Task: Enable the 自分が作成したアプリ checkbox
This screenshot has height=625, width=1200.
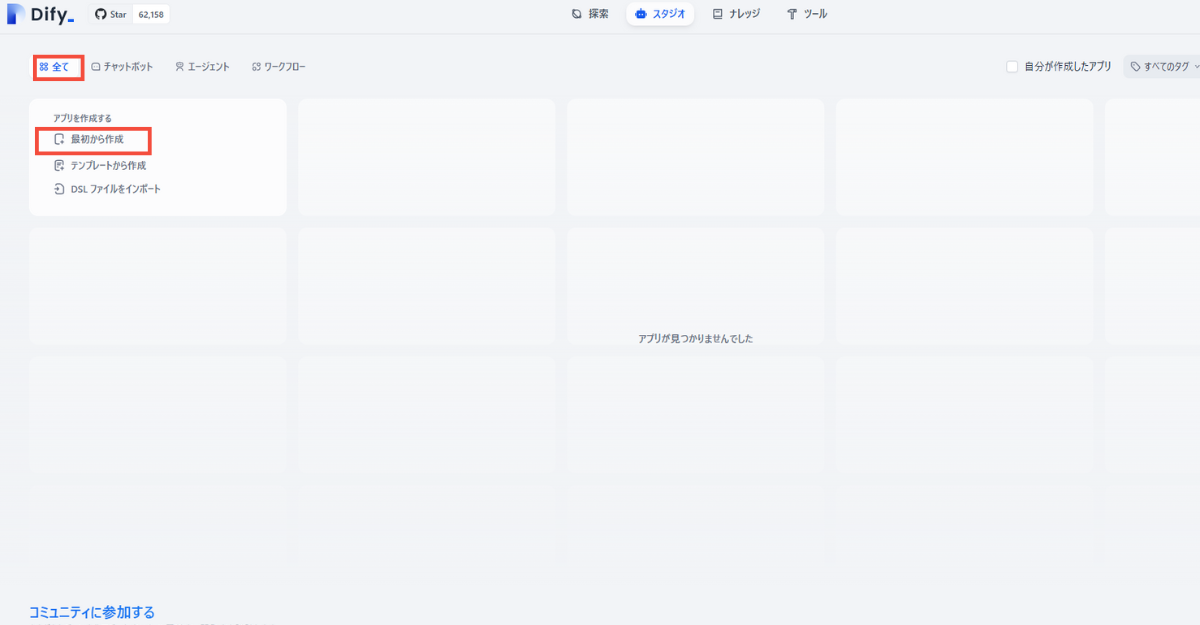Action: pyautogui.click(x=1012, y=67)
